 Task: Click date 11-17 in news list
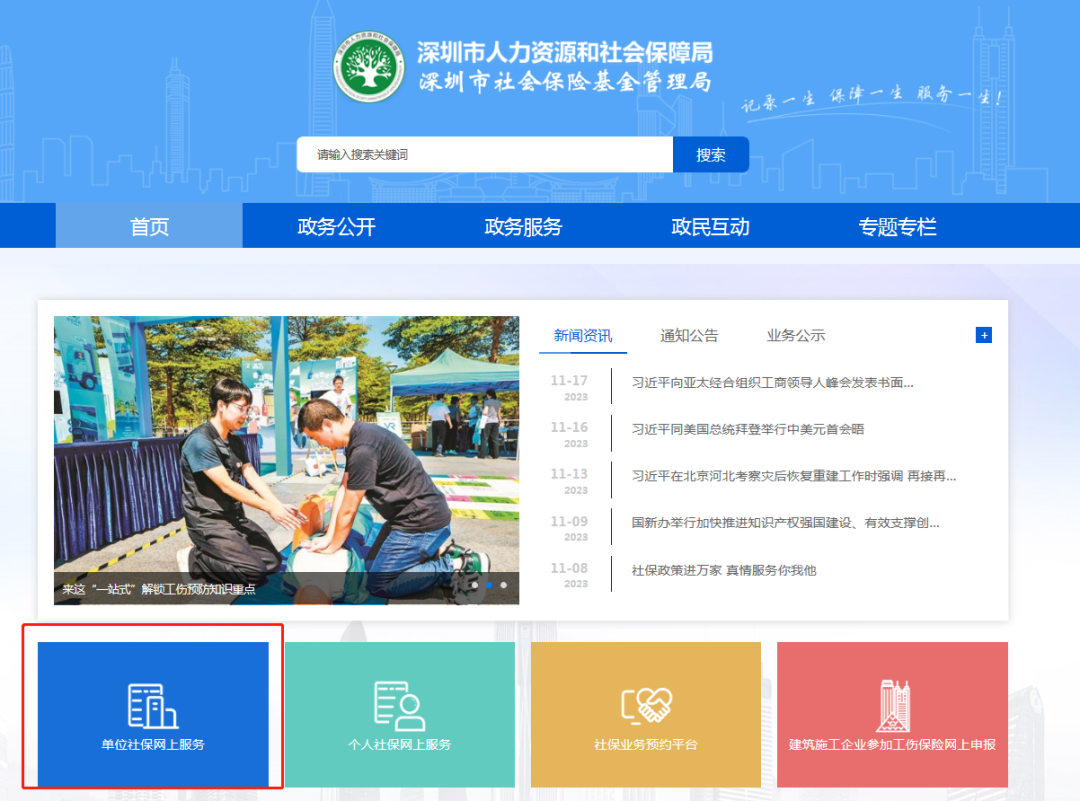569,381
